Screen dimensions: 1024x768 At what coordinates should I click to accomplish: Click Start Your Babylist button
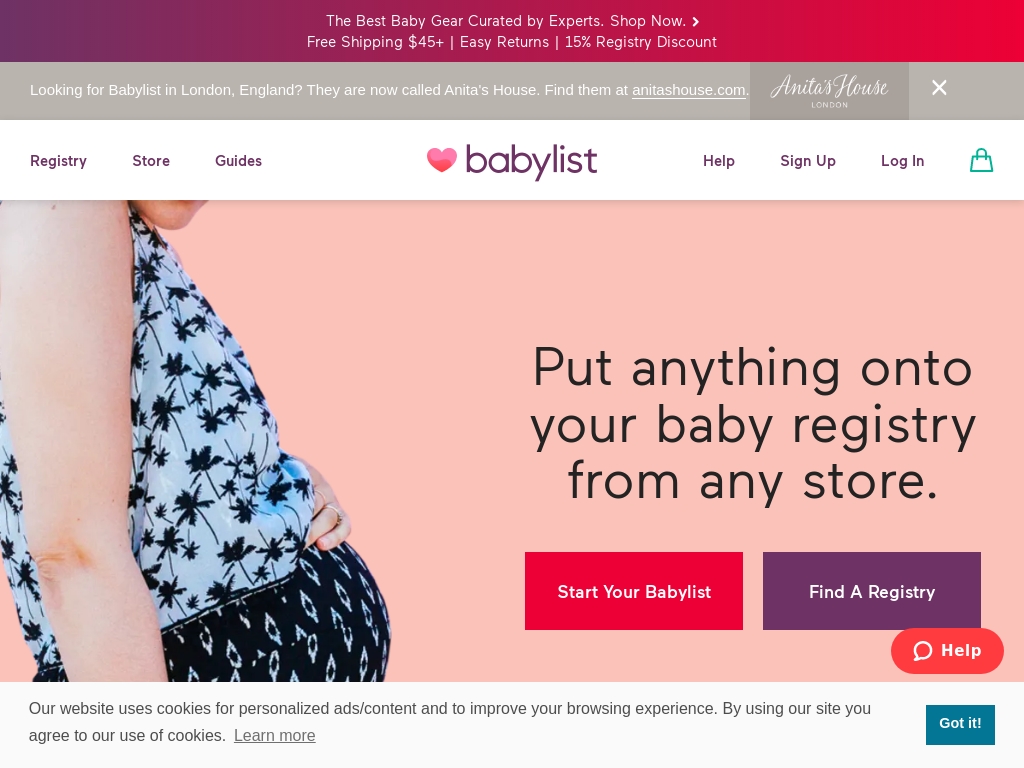(x=634, y=591)
